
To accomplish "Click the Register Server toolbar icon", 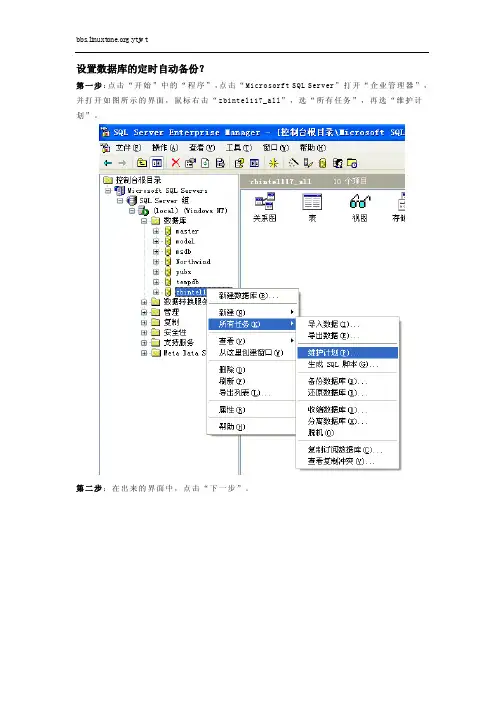I will [308, 163].
